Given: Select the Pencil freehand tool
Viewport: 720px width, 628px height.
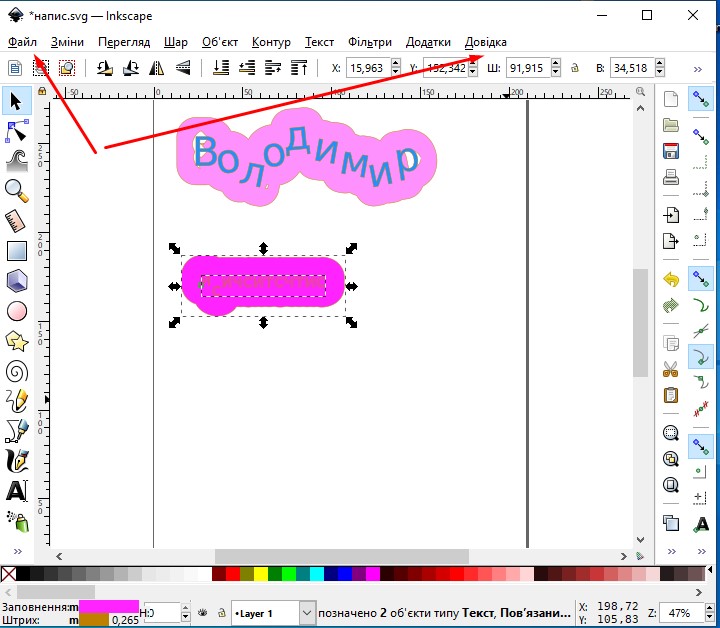Looking at the screenshot, I should 17,401.
